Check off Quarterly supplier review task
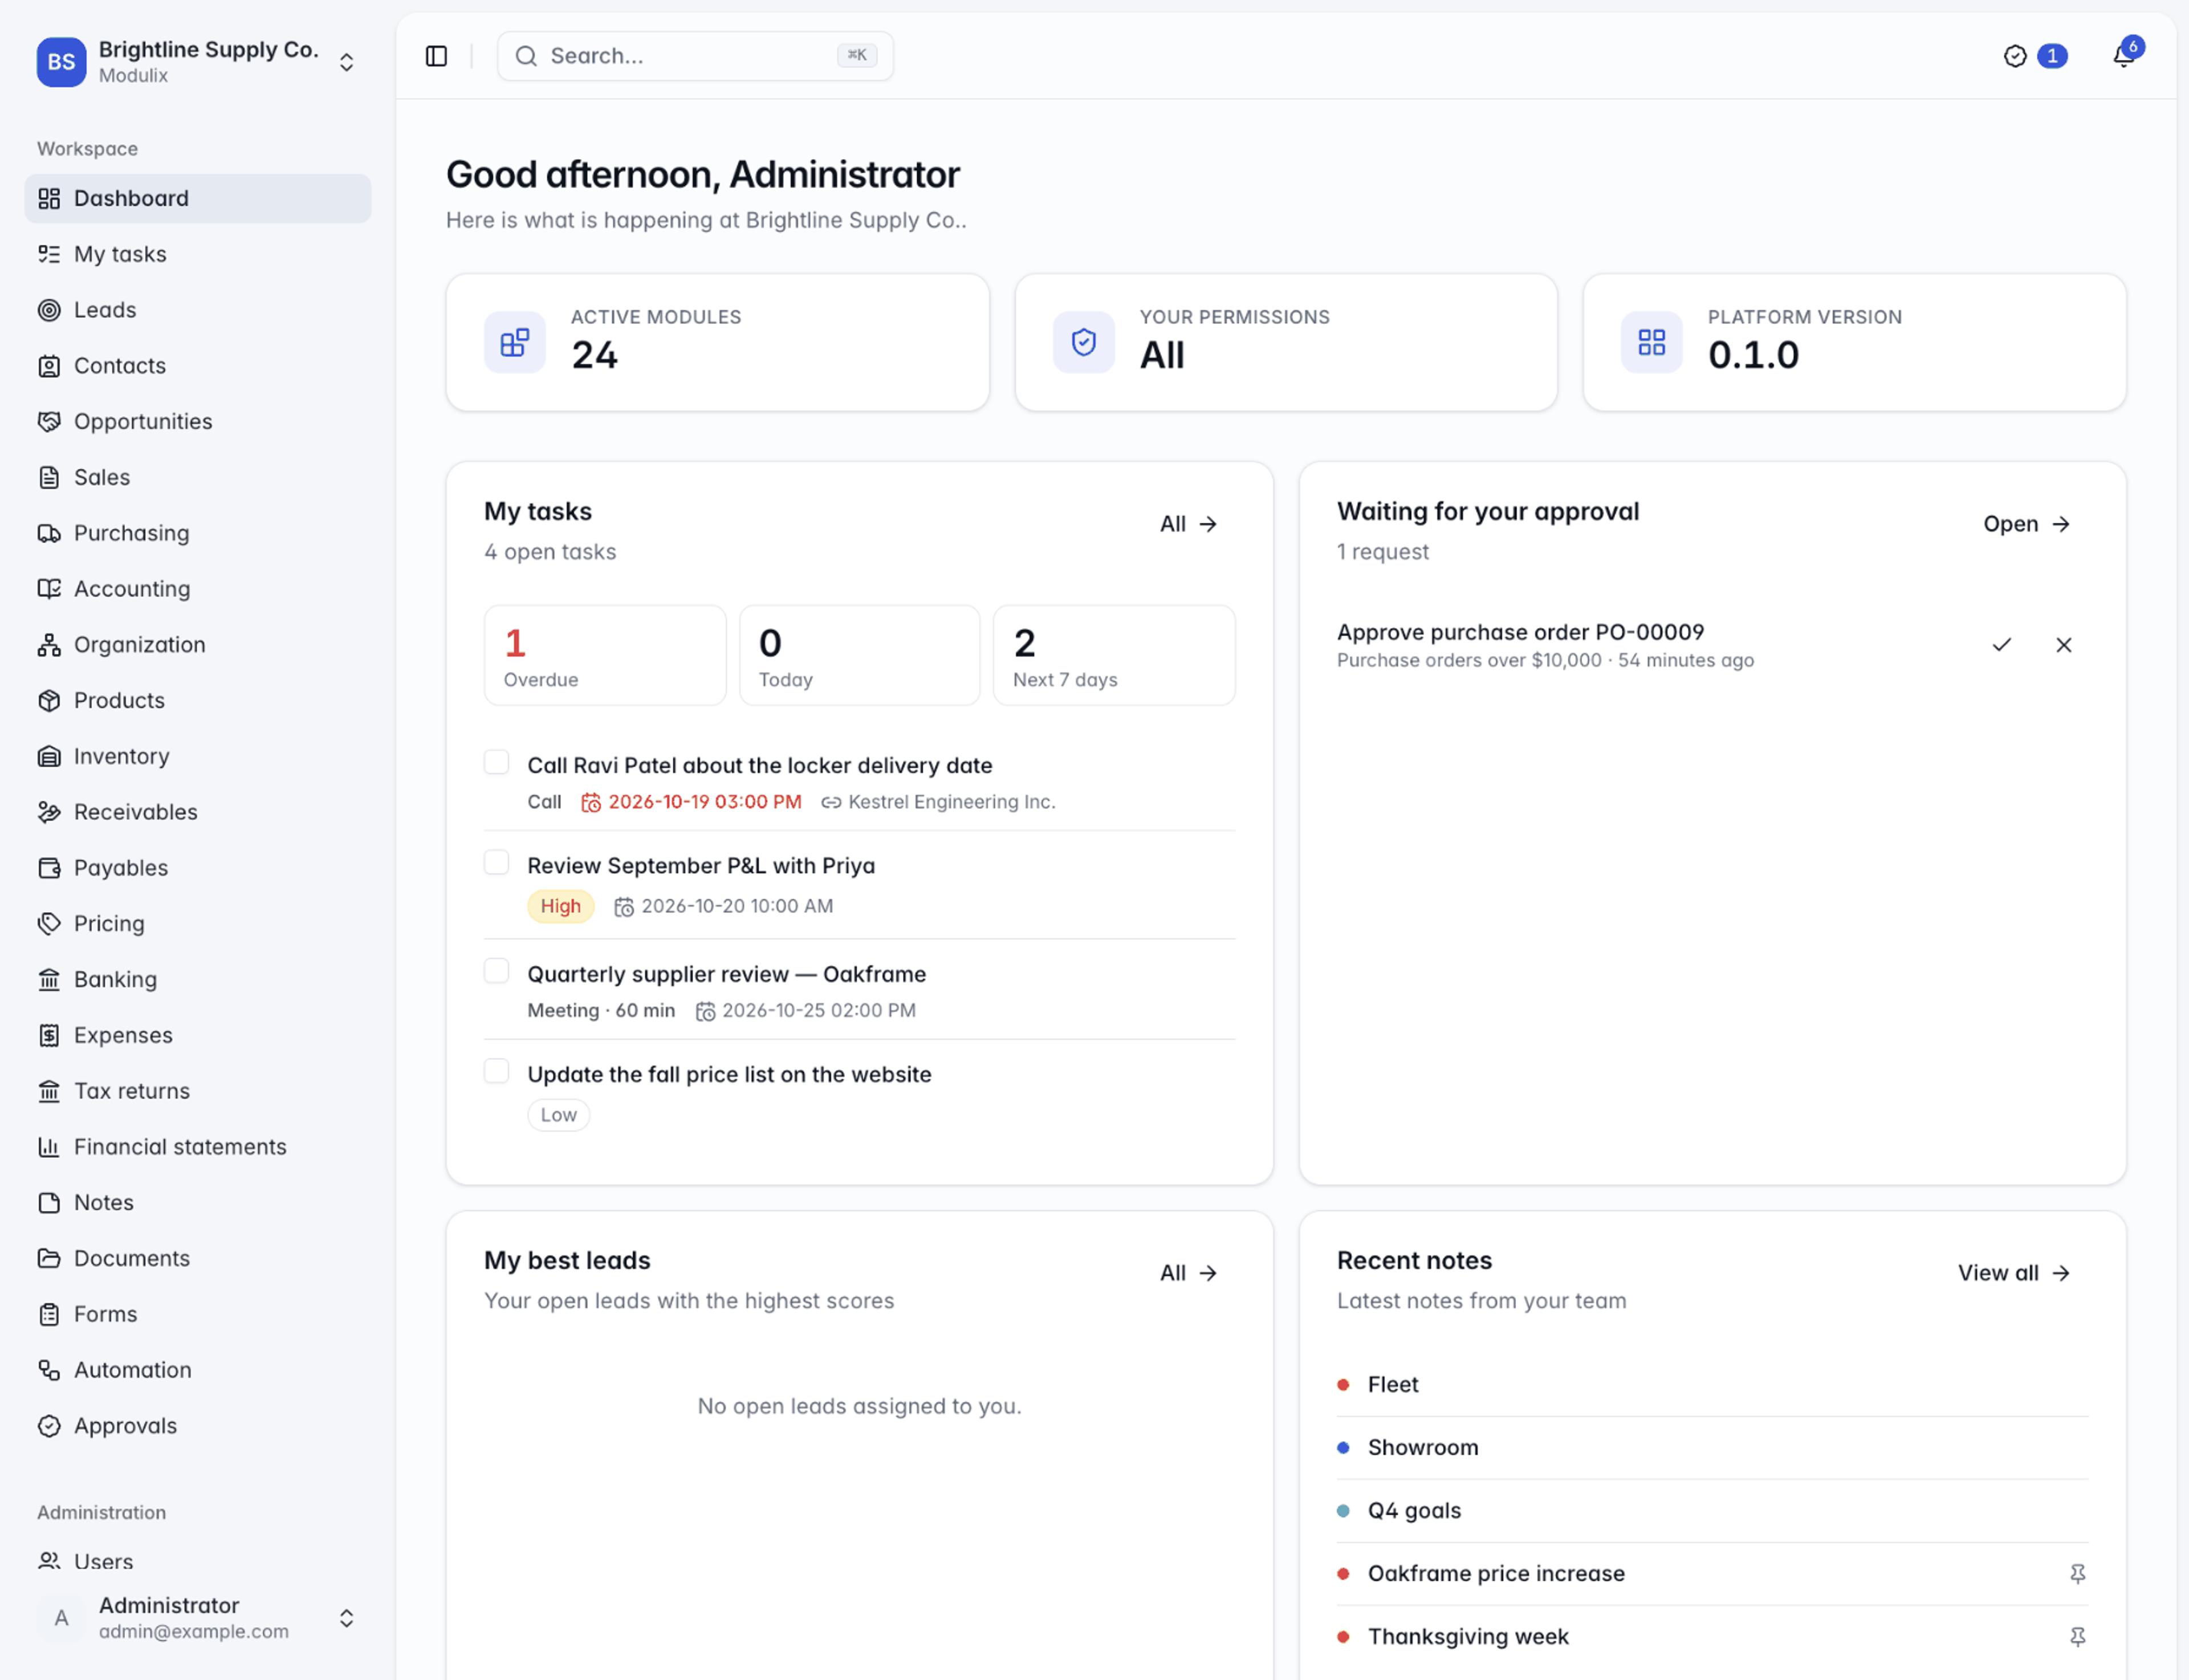This screenshot has height=1680, width=2189. 496,971
